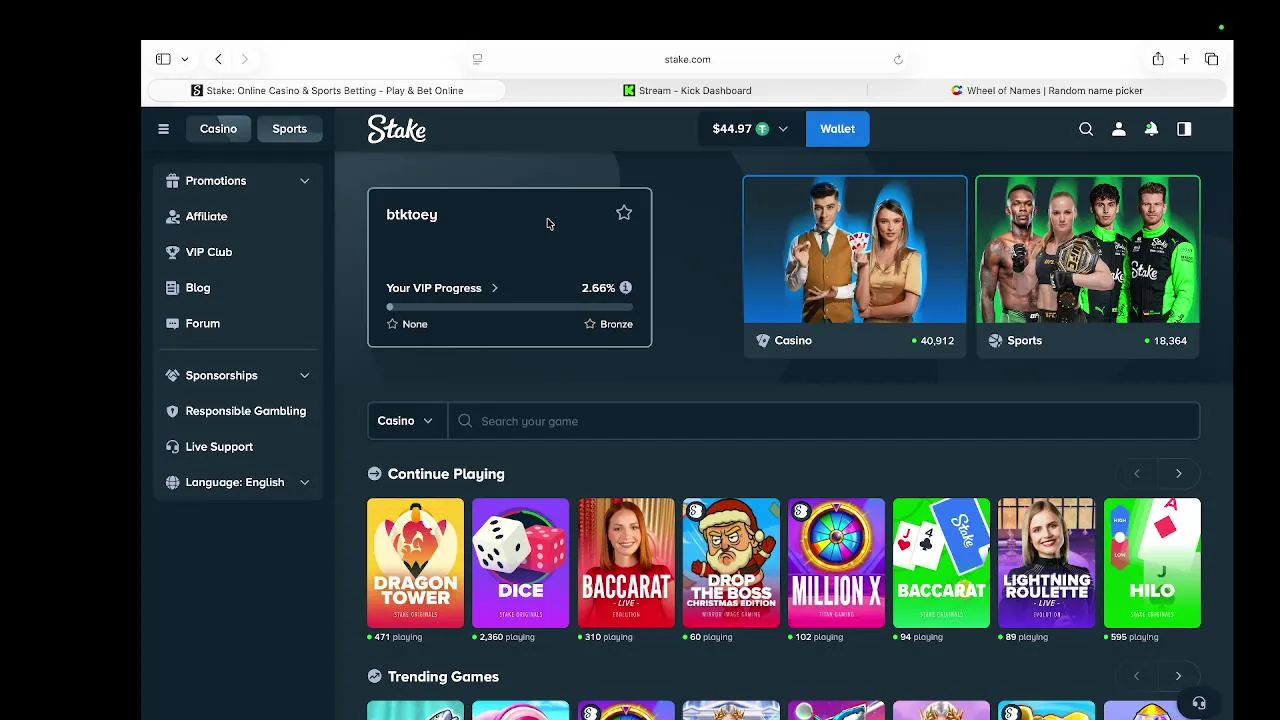Click the Forum chat icon

(172, 324)
